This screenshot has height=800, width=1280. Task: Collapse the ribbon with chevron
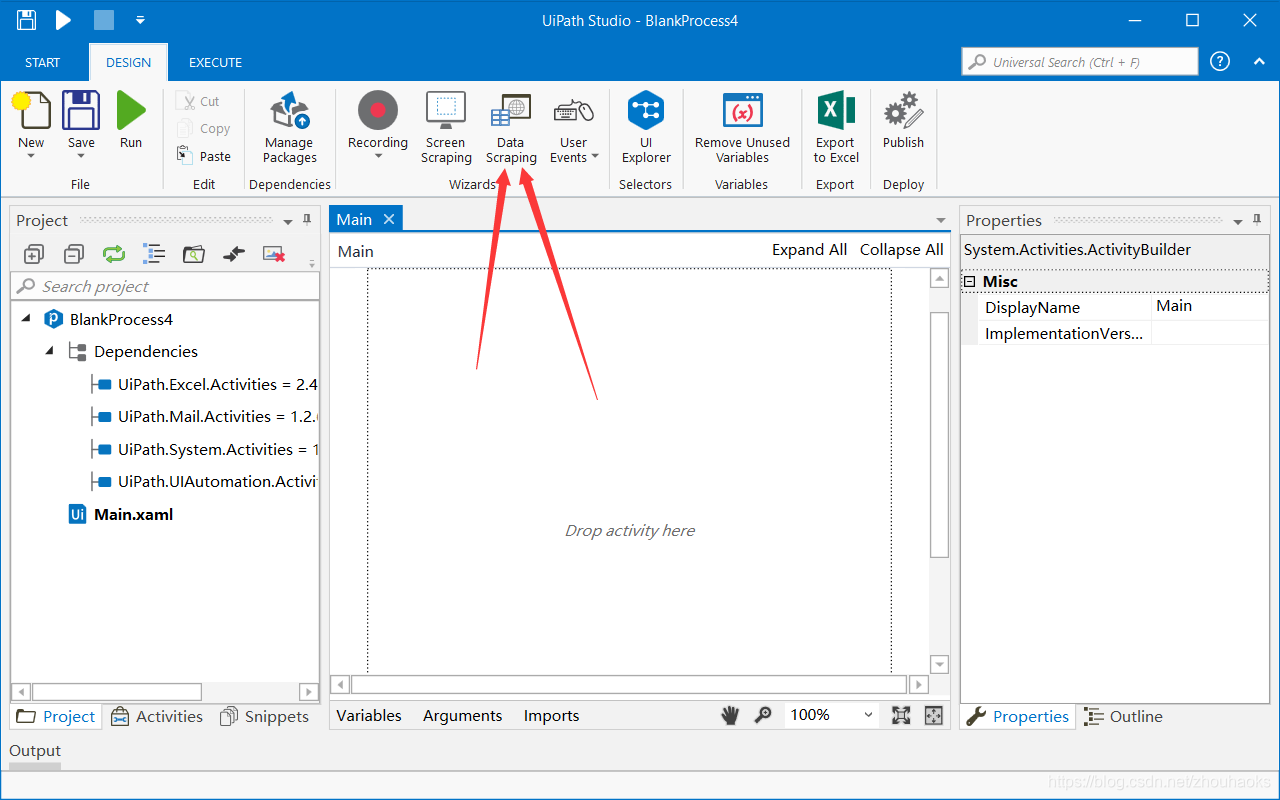coord(1259,62)
